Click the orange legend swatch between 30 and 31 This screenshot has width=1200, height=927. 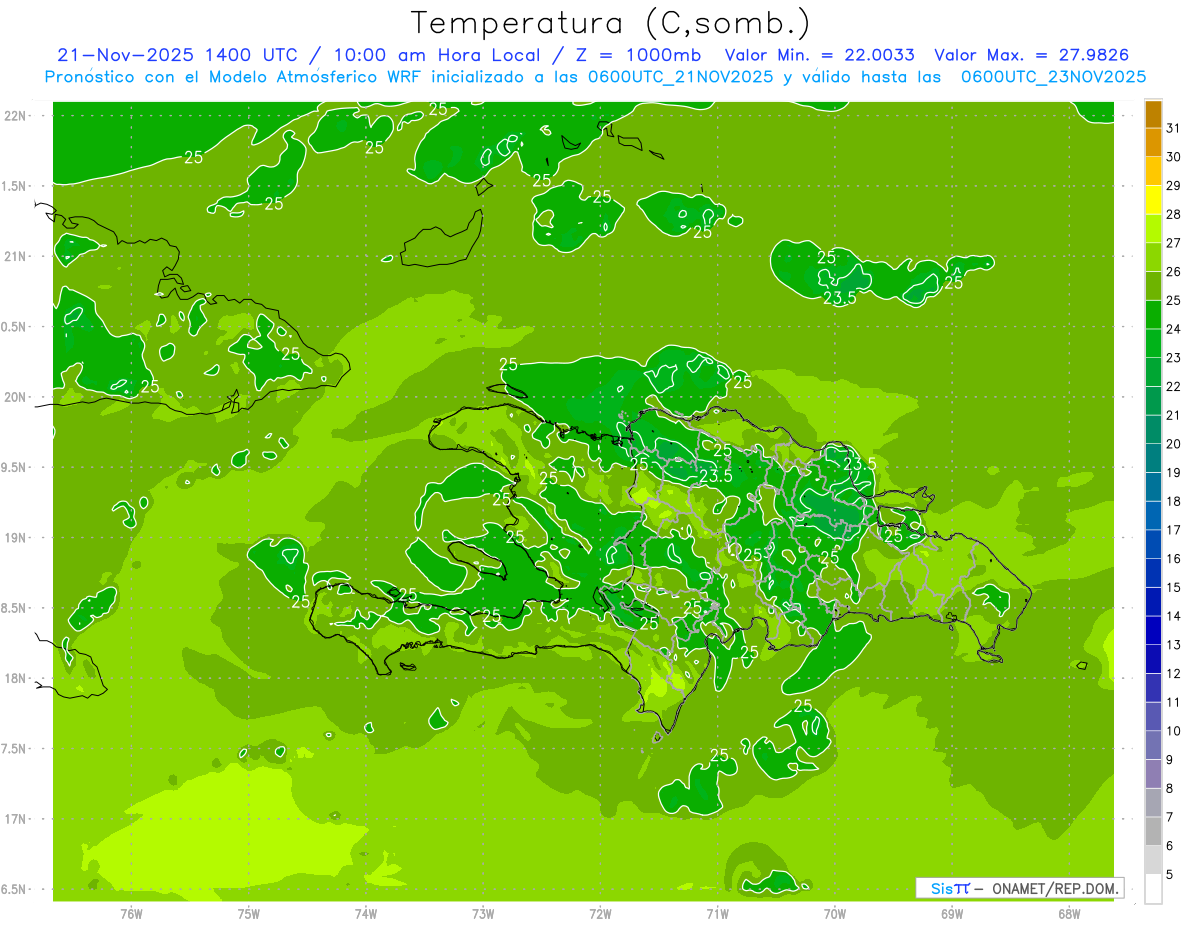(1153, 143)
